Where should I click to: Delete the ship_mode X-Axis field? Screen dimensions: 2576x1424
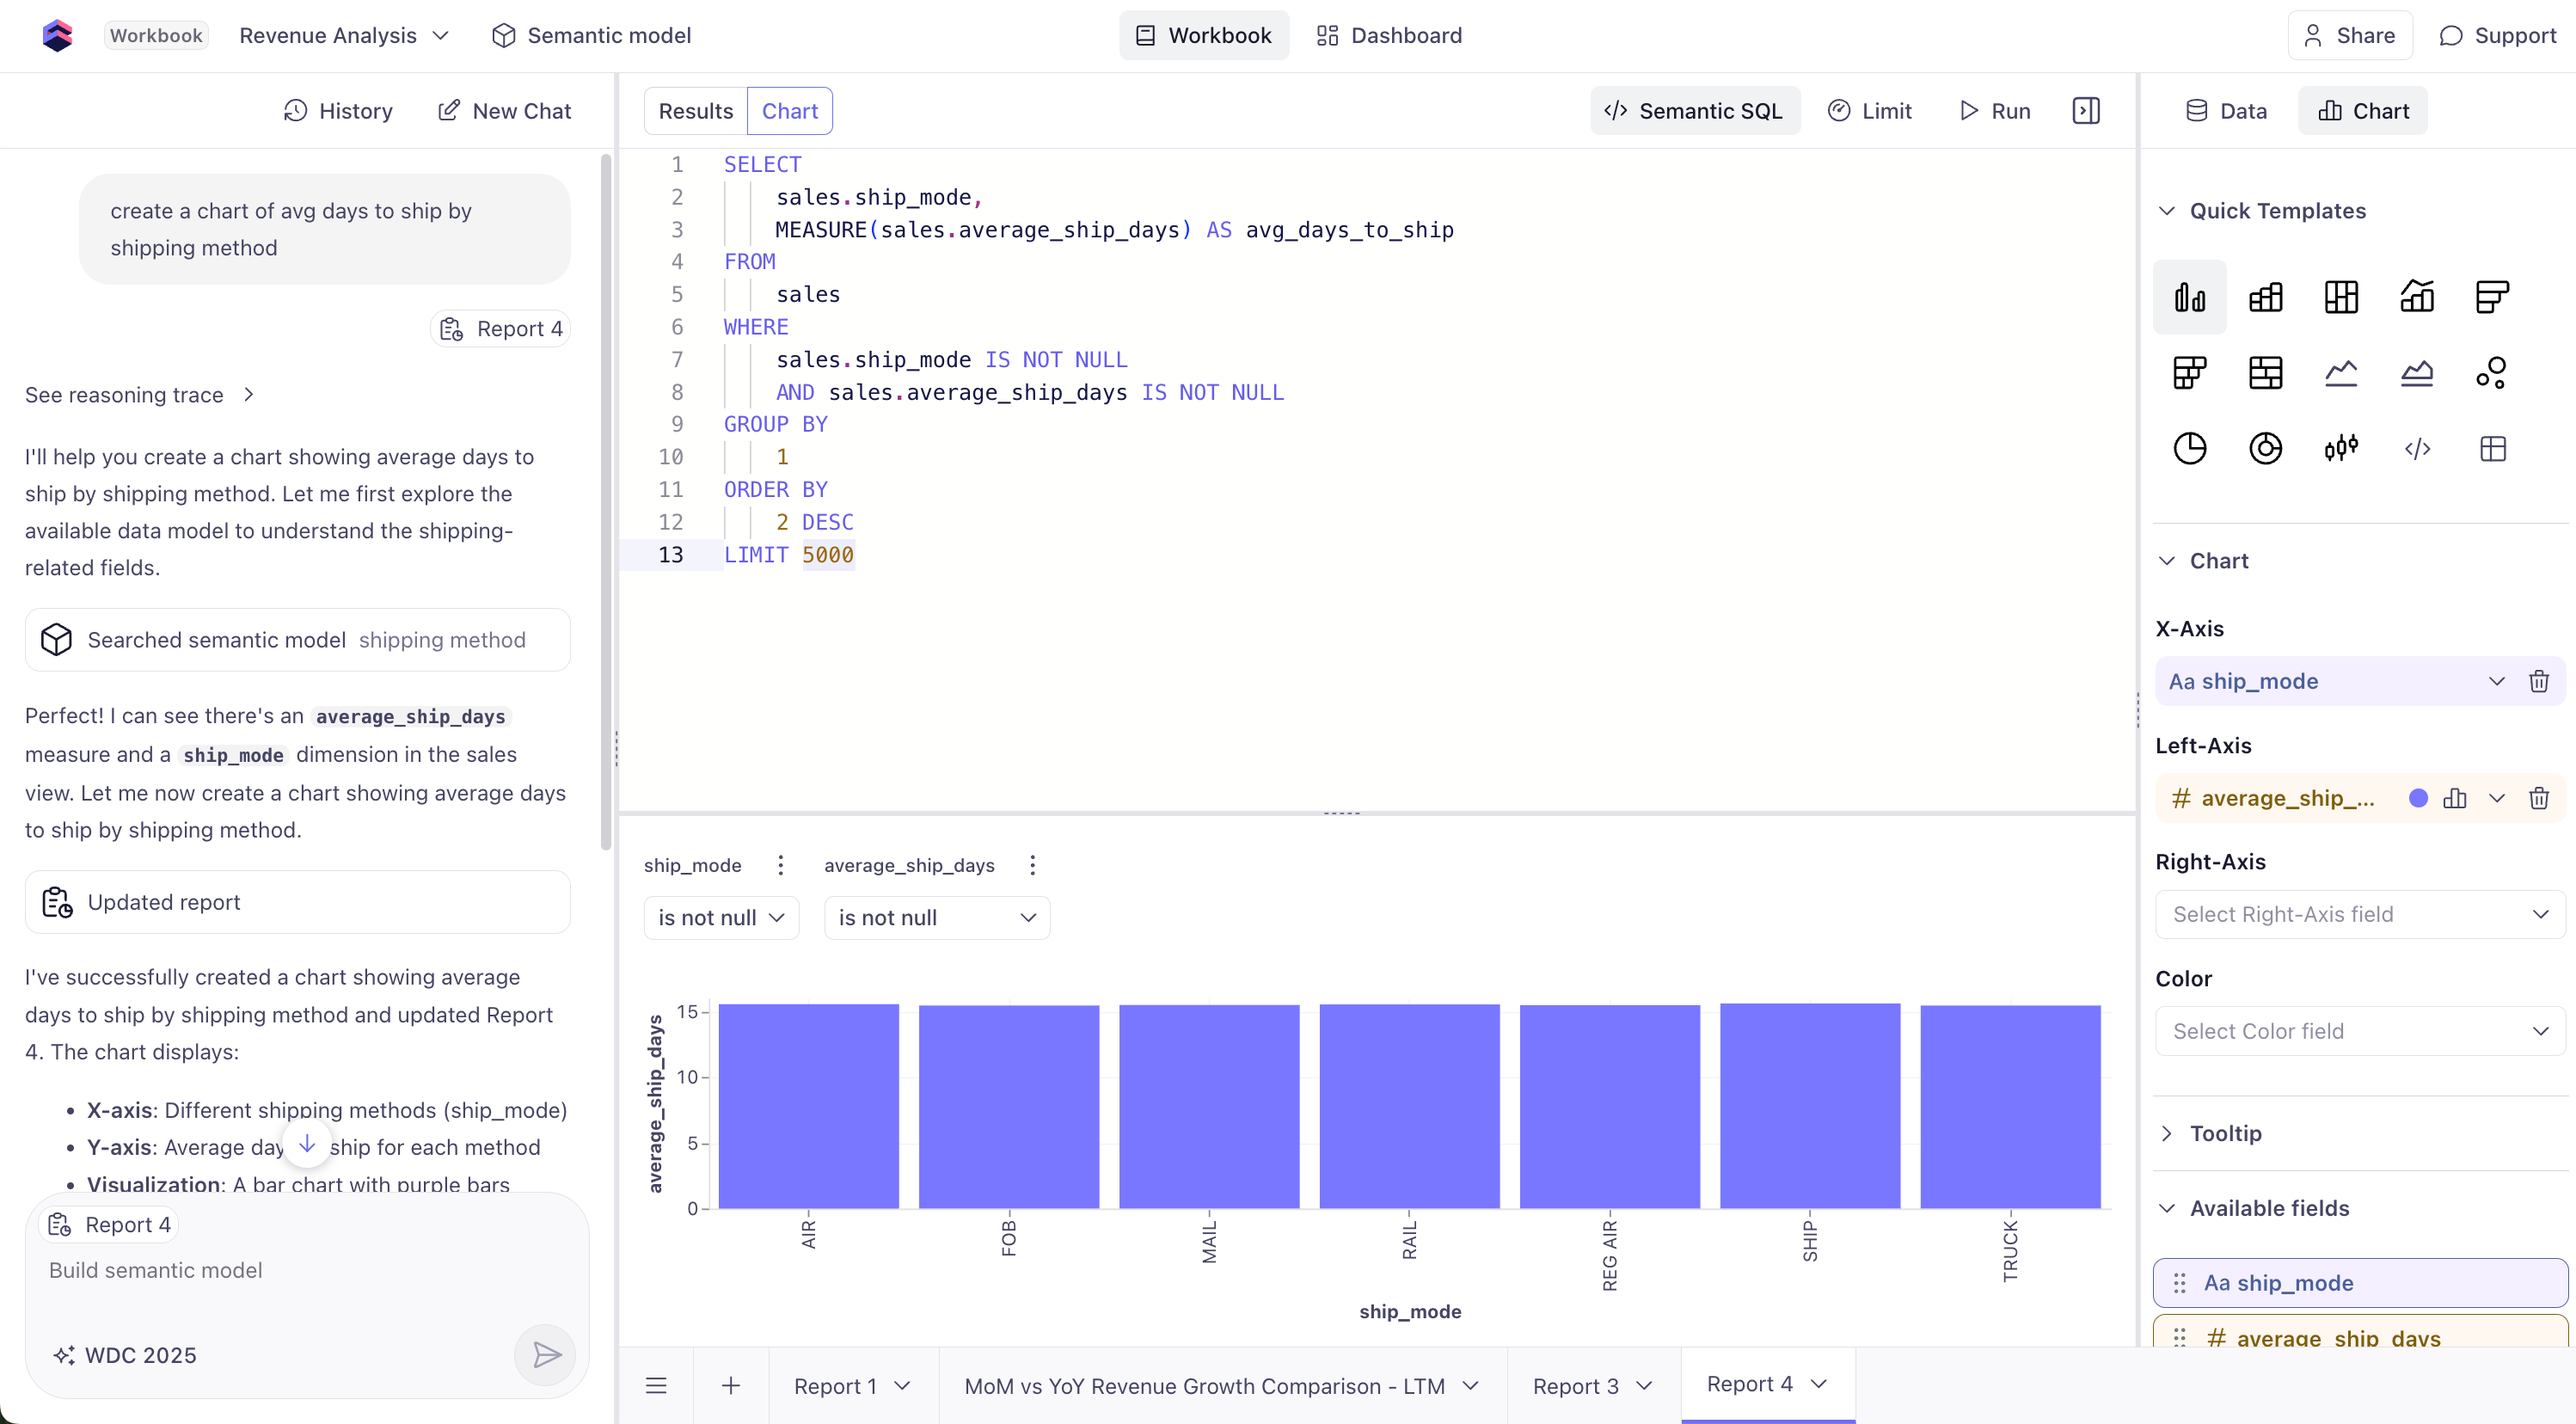[2539, 682]
